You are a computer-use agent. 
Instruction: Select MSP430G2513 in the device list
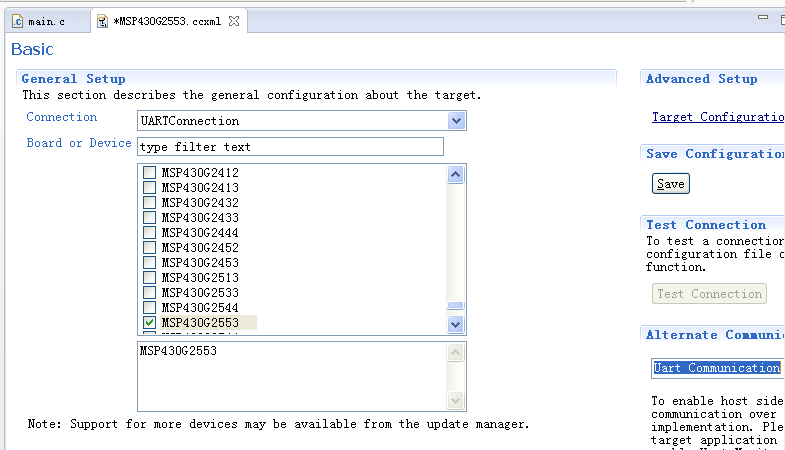(200, 278)
